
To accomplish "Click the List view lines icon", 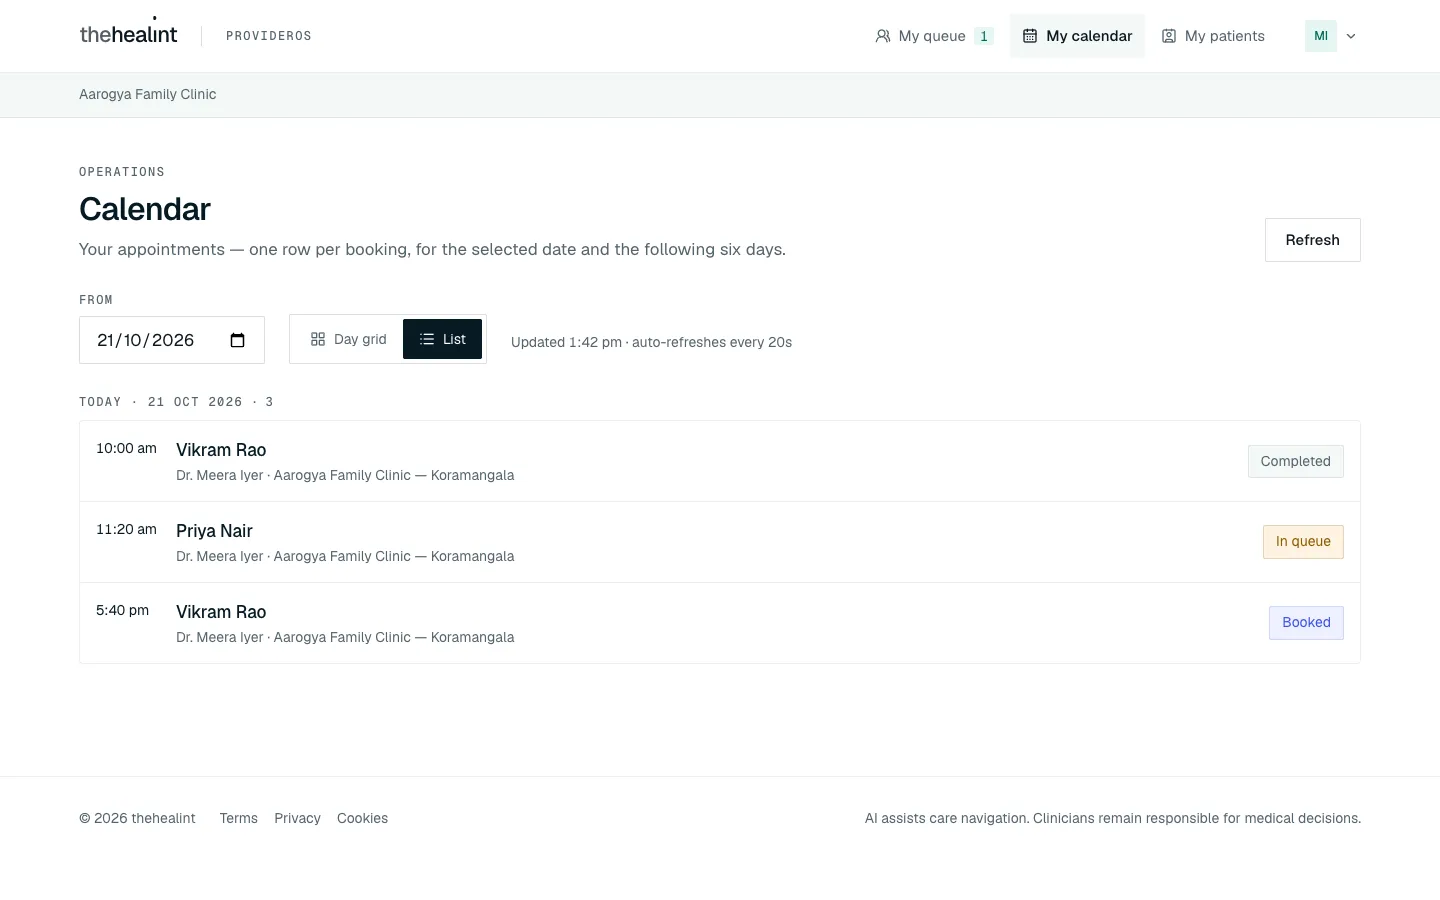I will coord(427,339).
